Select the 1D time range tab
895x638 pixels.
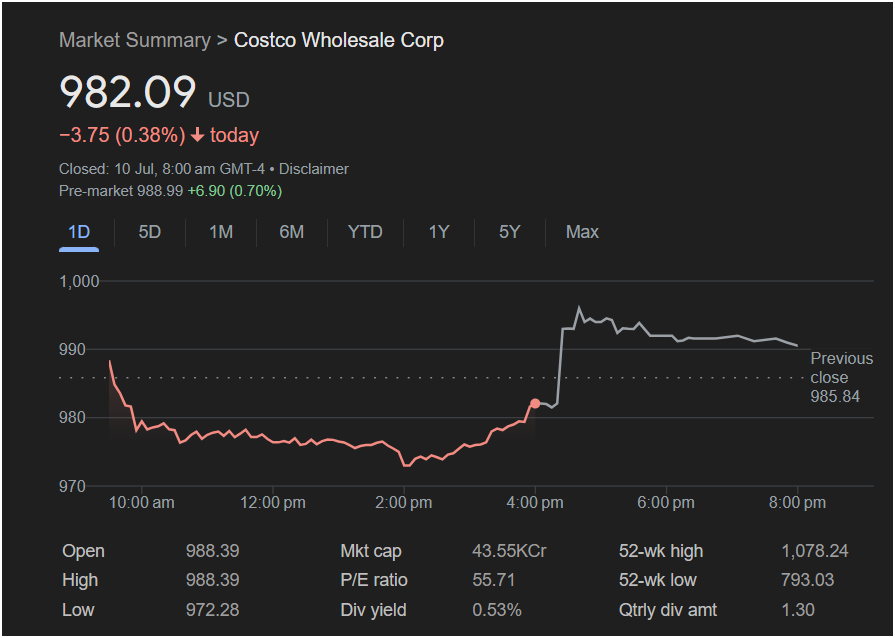(x=79, y=232)
